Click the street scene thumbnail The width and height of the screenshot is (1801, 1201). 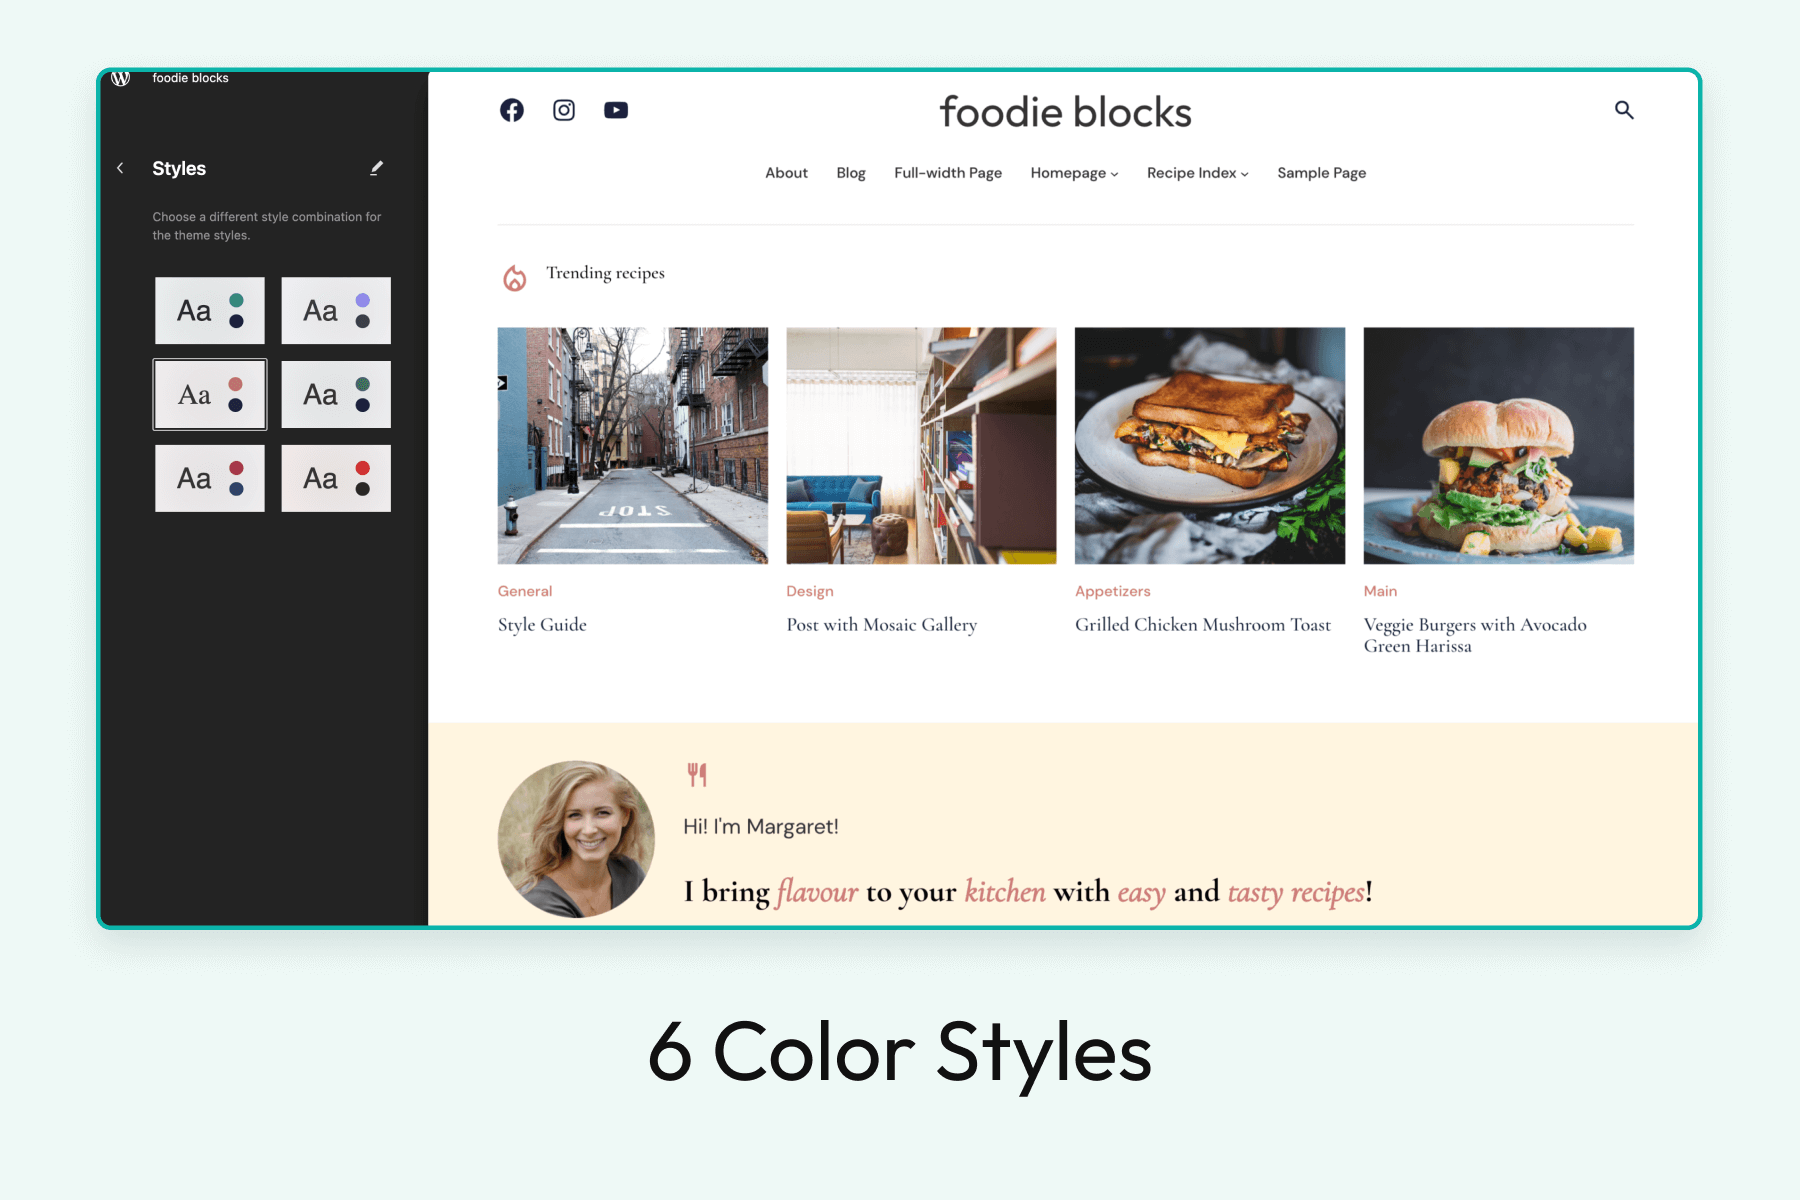pyautogui.click(x=633, y=446)
